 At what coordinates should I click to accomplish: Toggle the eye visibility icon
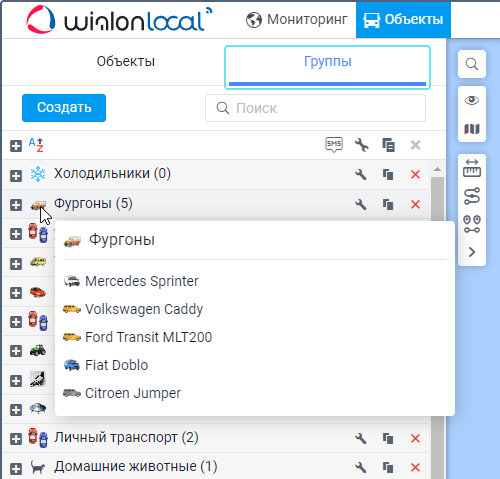pos(472,100)
